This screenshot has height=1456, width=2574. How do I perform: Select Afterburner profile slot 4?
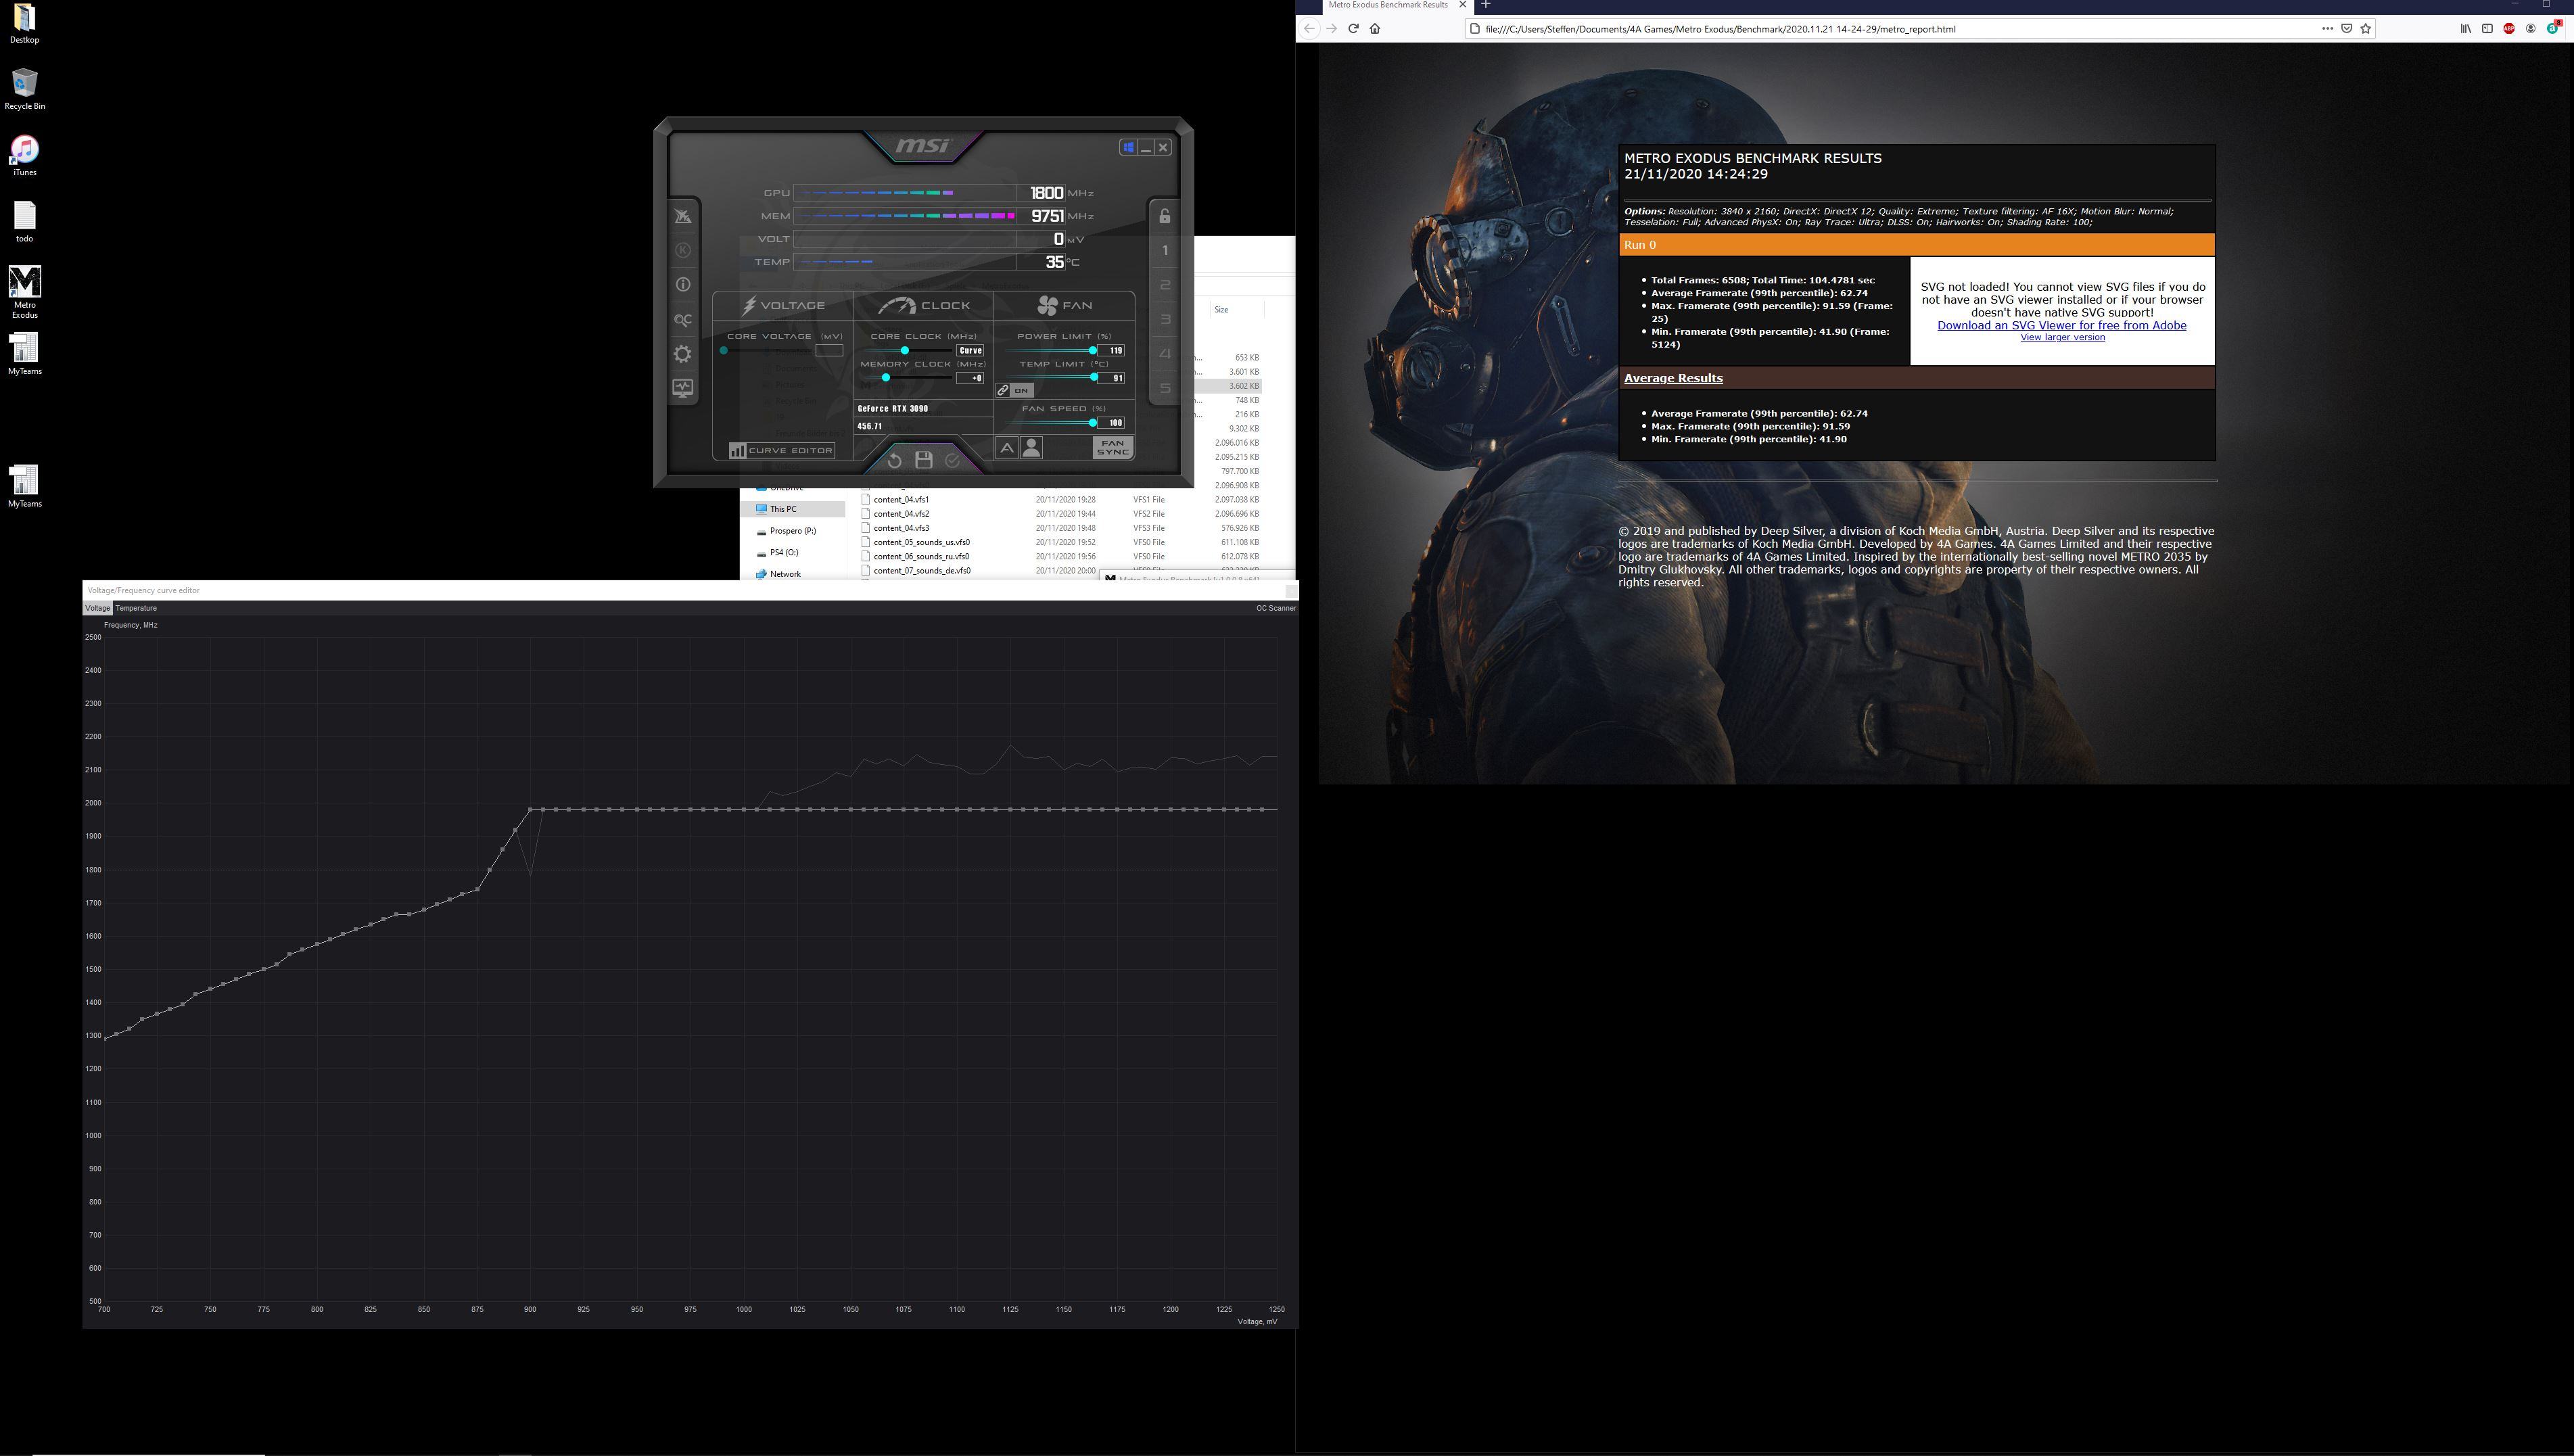[x=1165, y=354]
